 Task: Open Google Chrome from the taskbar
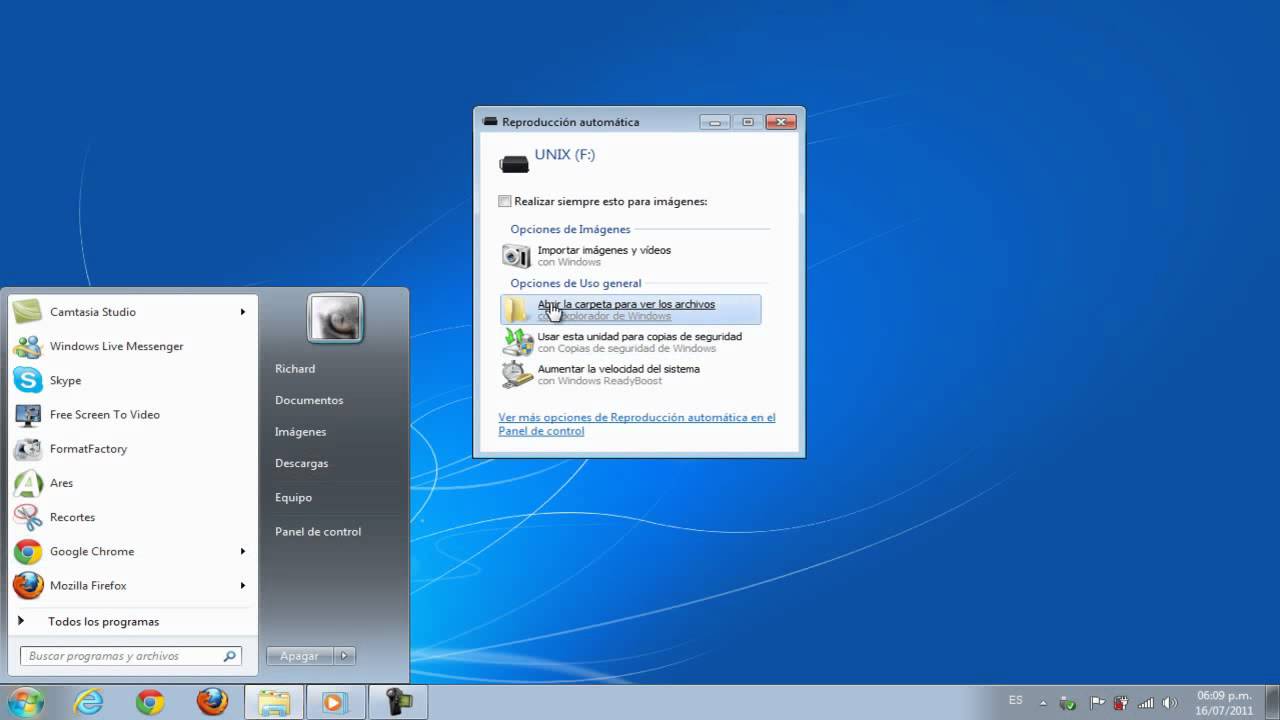pyautogui.click(x=151, y=703)
